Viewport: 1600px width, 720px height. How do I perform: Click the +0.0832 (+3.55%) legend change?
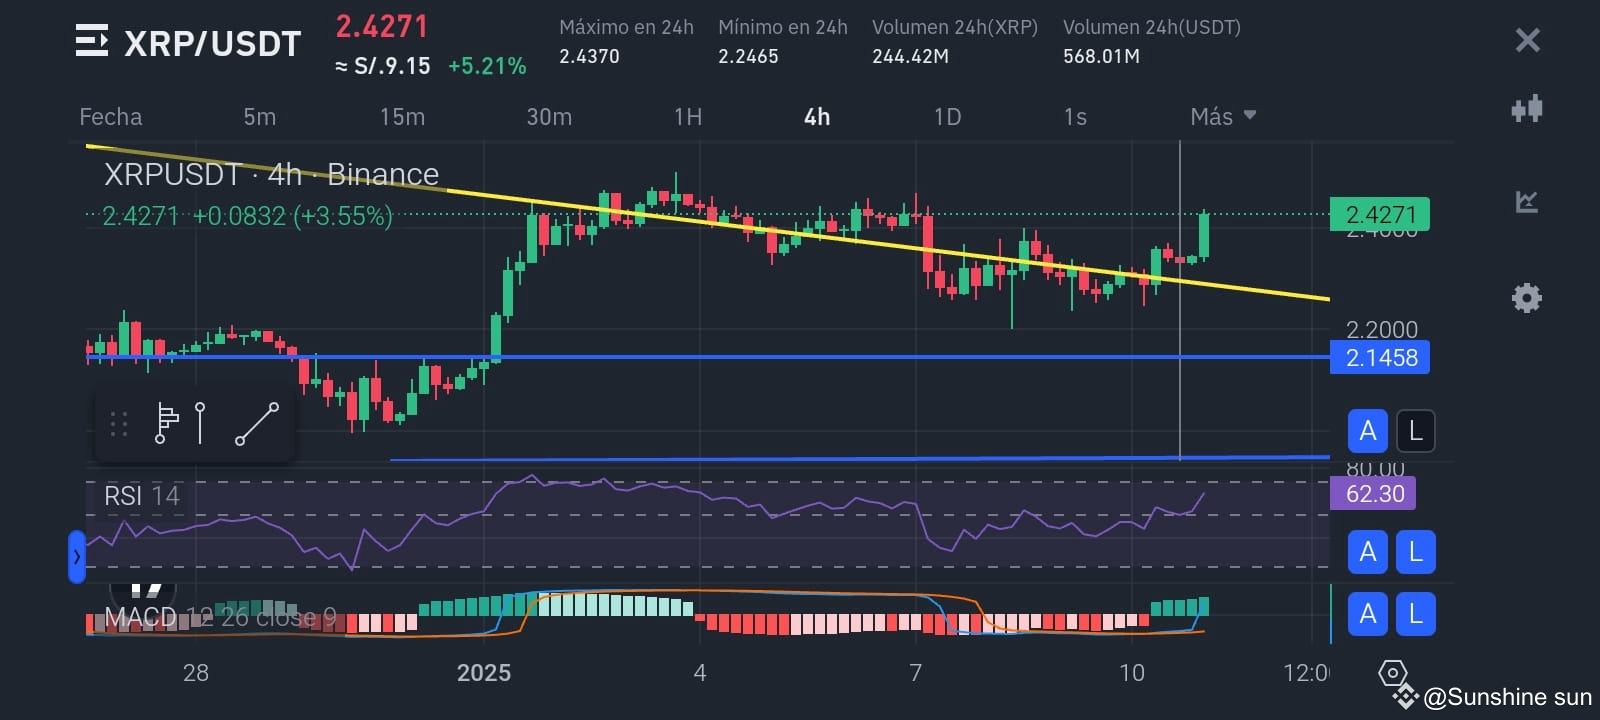(x=293, y=215)
